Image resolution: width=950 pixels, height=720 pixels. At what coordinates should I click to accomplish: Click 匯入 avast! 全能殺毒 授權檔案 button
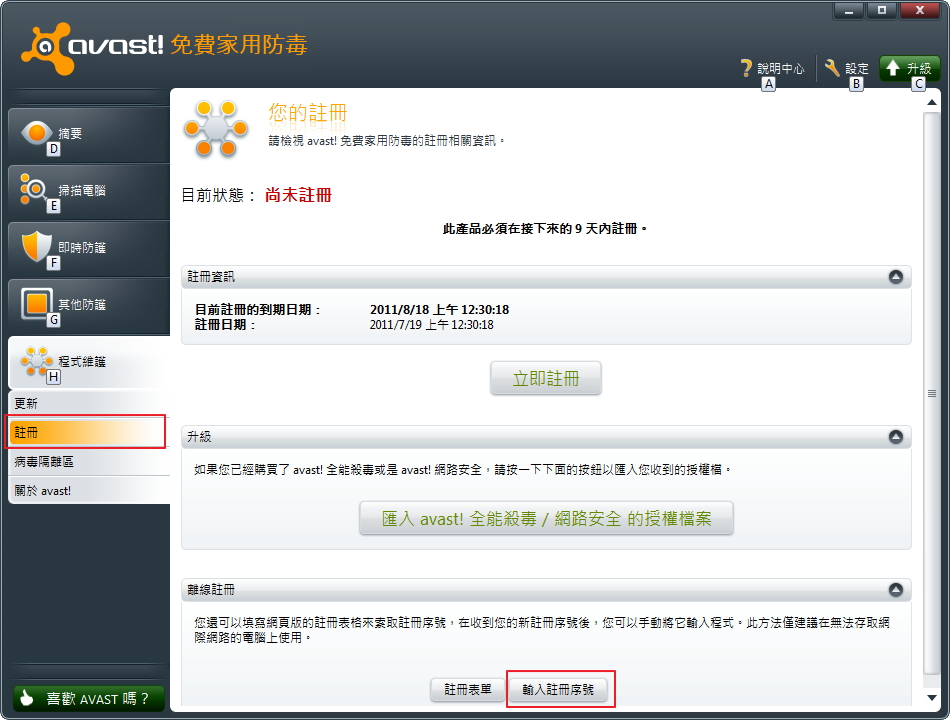546,518
